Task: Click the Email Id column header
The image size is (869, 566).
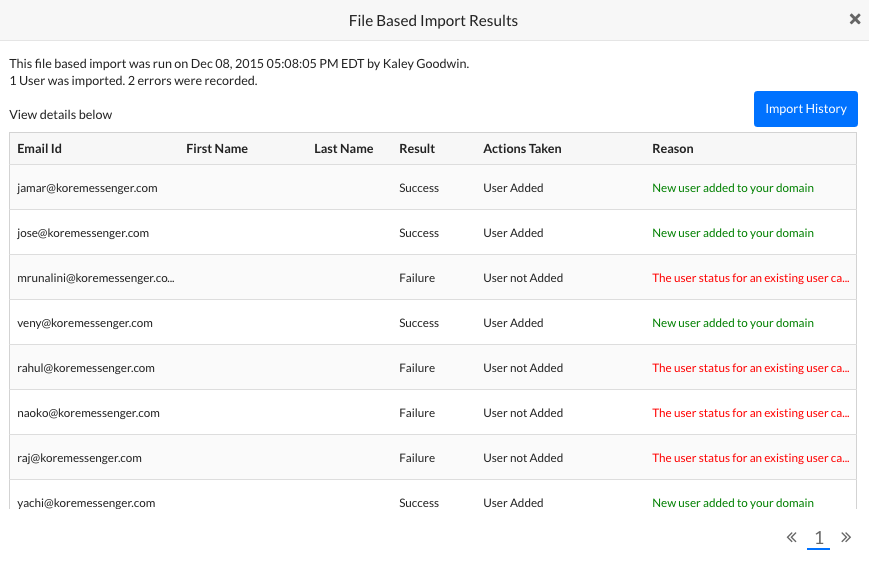Action: click(x=40, y=149)
